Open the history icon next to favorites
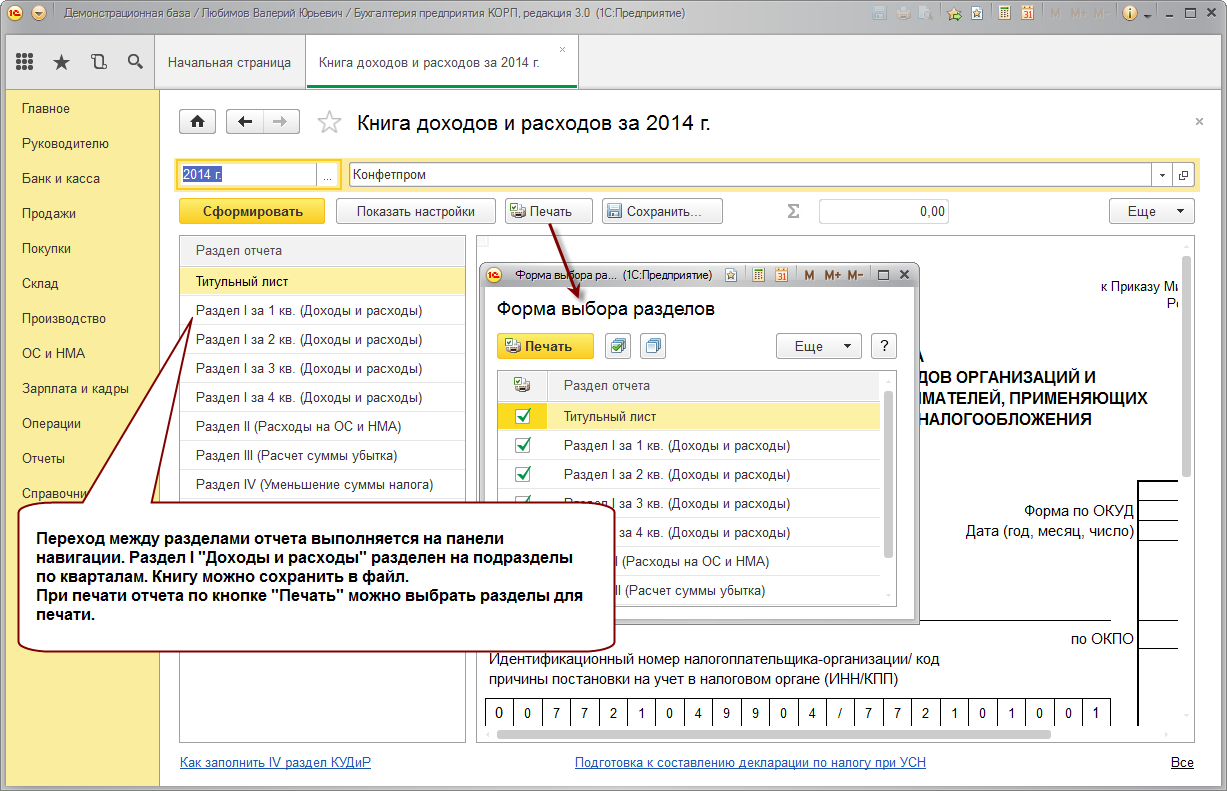This screenshot has height=791, width=1227. pyautogui.click(x=98, y=62)
